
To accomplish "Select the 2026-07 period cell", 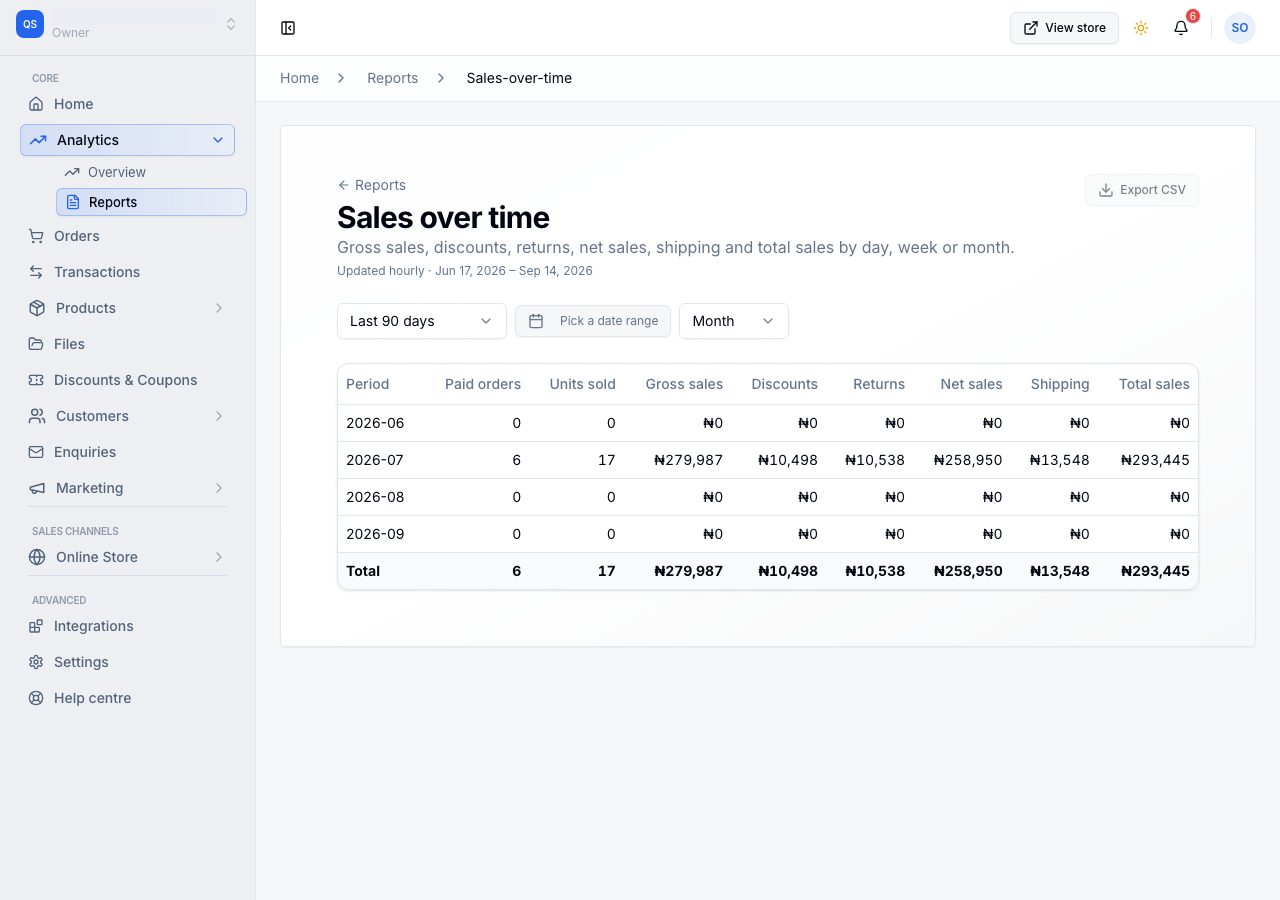I will pos(375,460).
